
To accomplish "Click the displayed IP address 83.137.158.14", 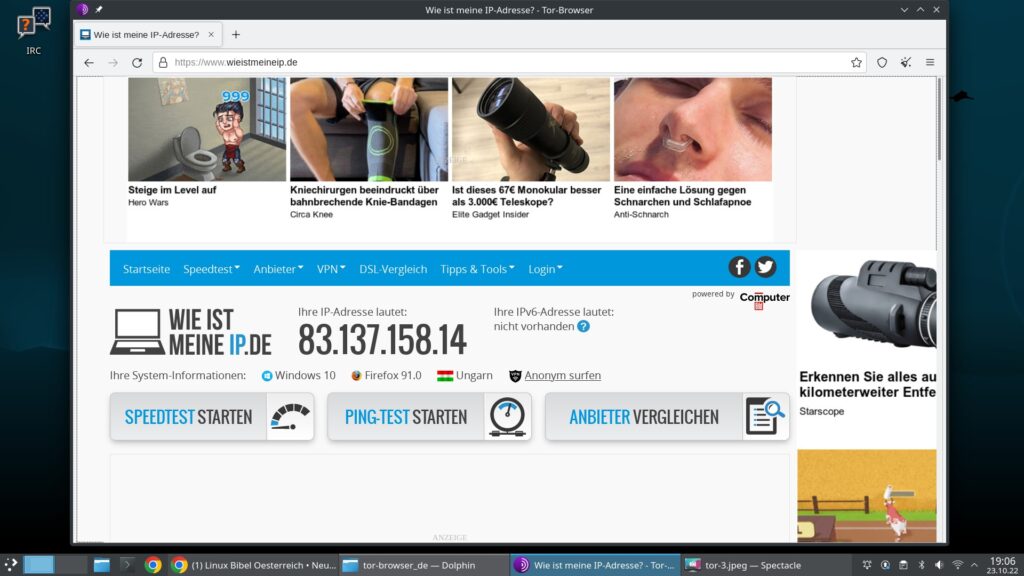I will click(382, 340).
